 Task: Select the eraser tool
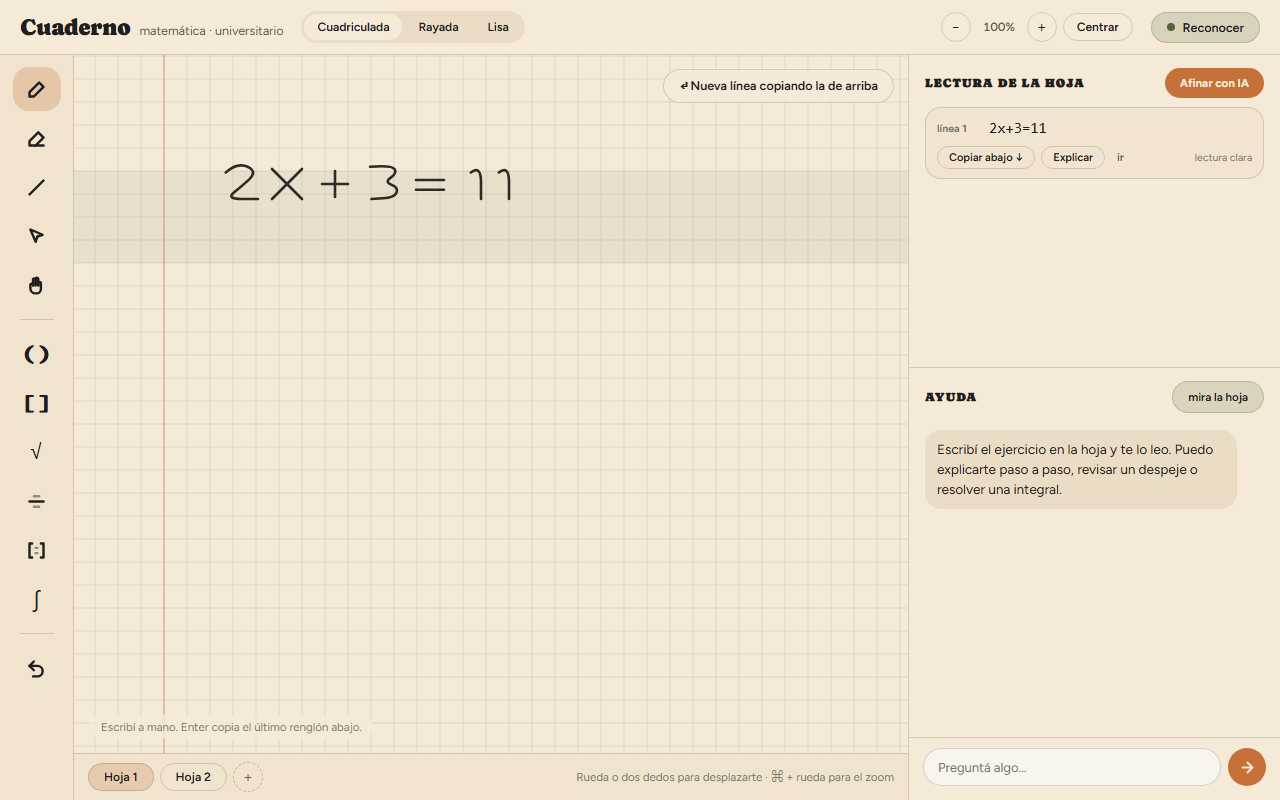[37, 139]
